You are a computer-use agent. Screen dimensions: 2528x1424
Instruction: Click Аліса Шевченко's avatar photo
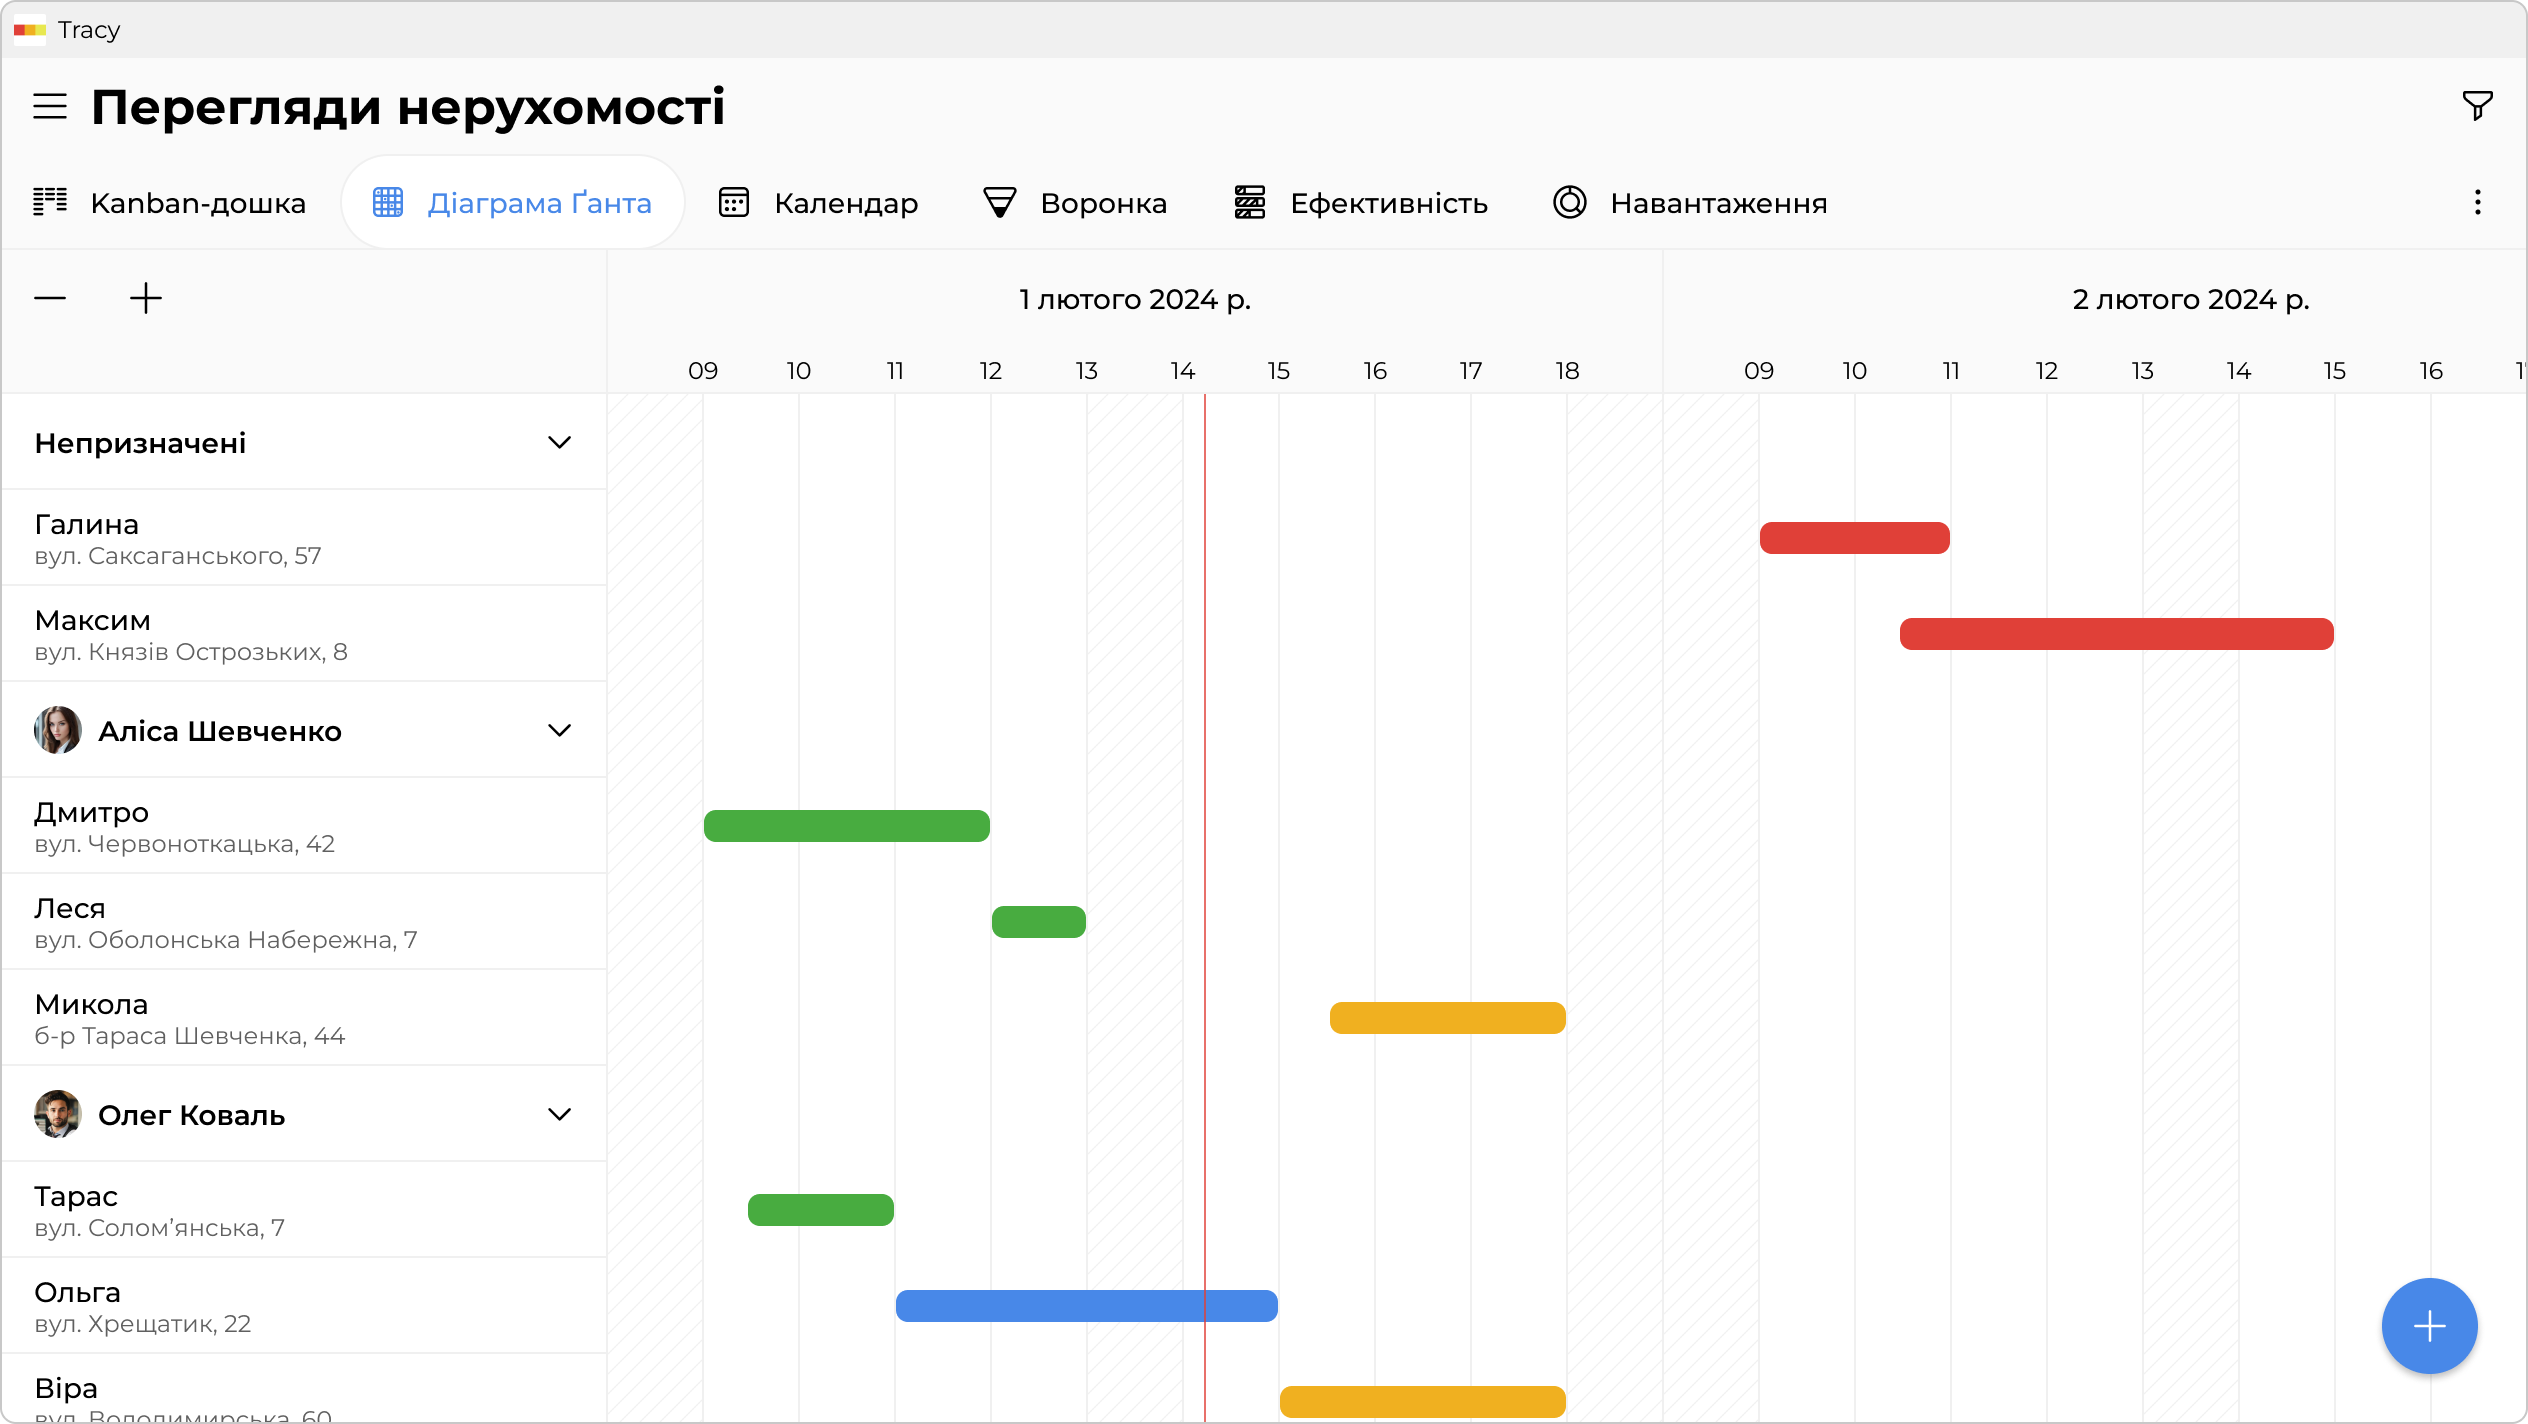[x=58, y=730]
